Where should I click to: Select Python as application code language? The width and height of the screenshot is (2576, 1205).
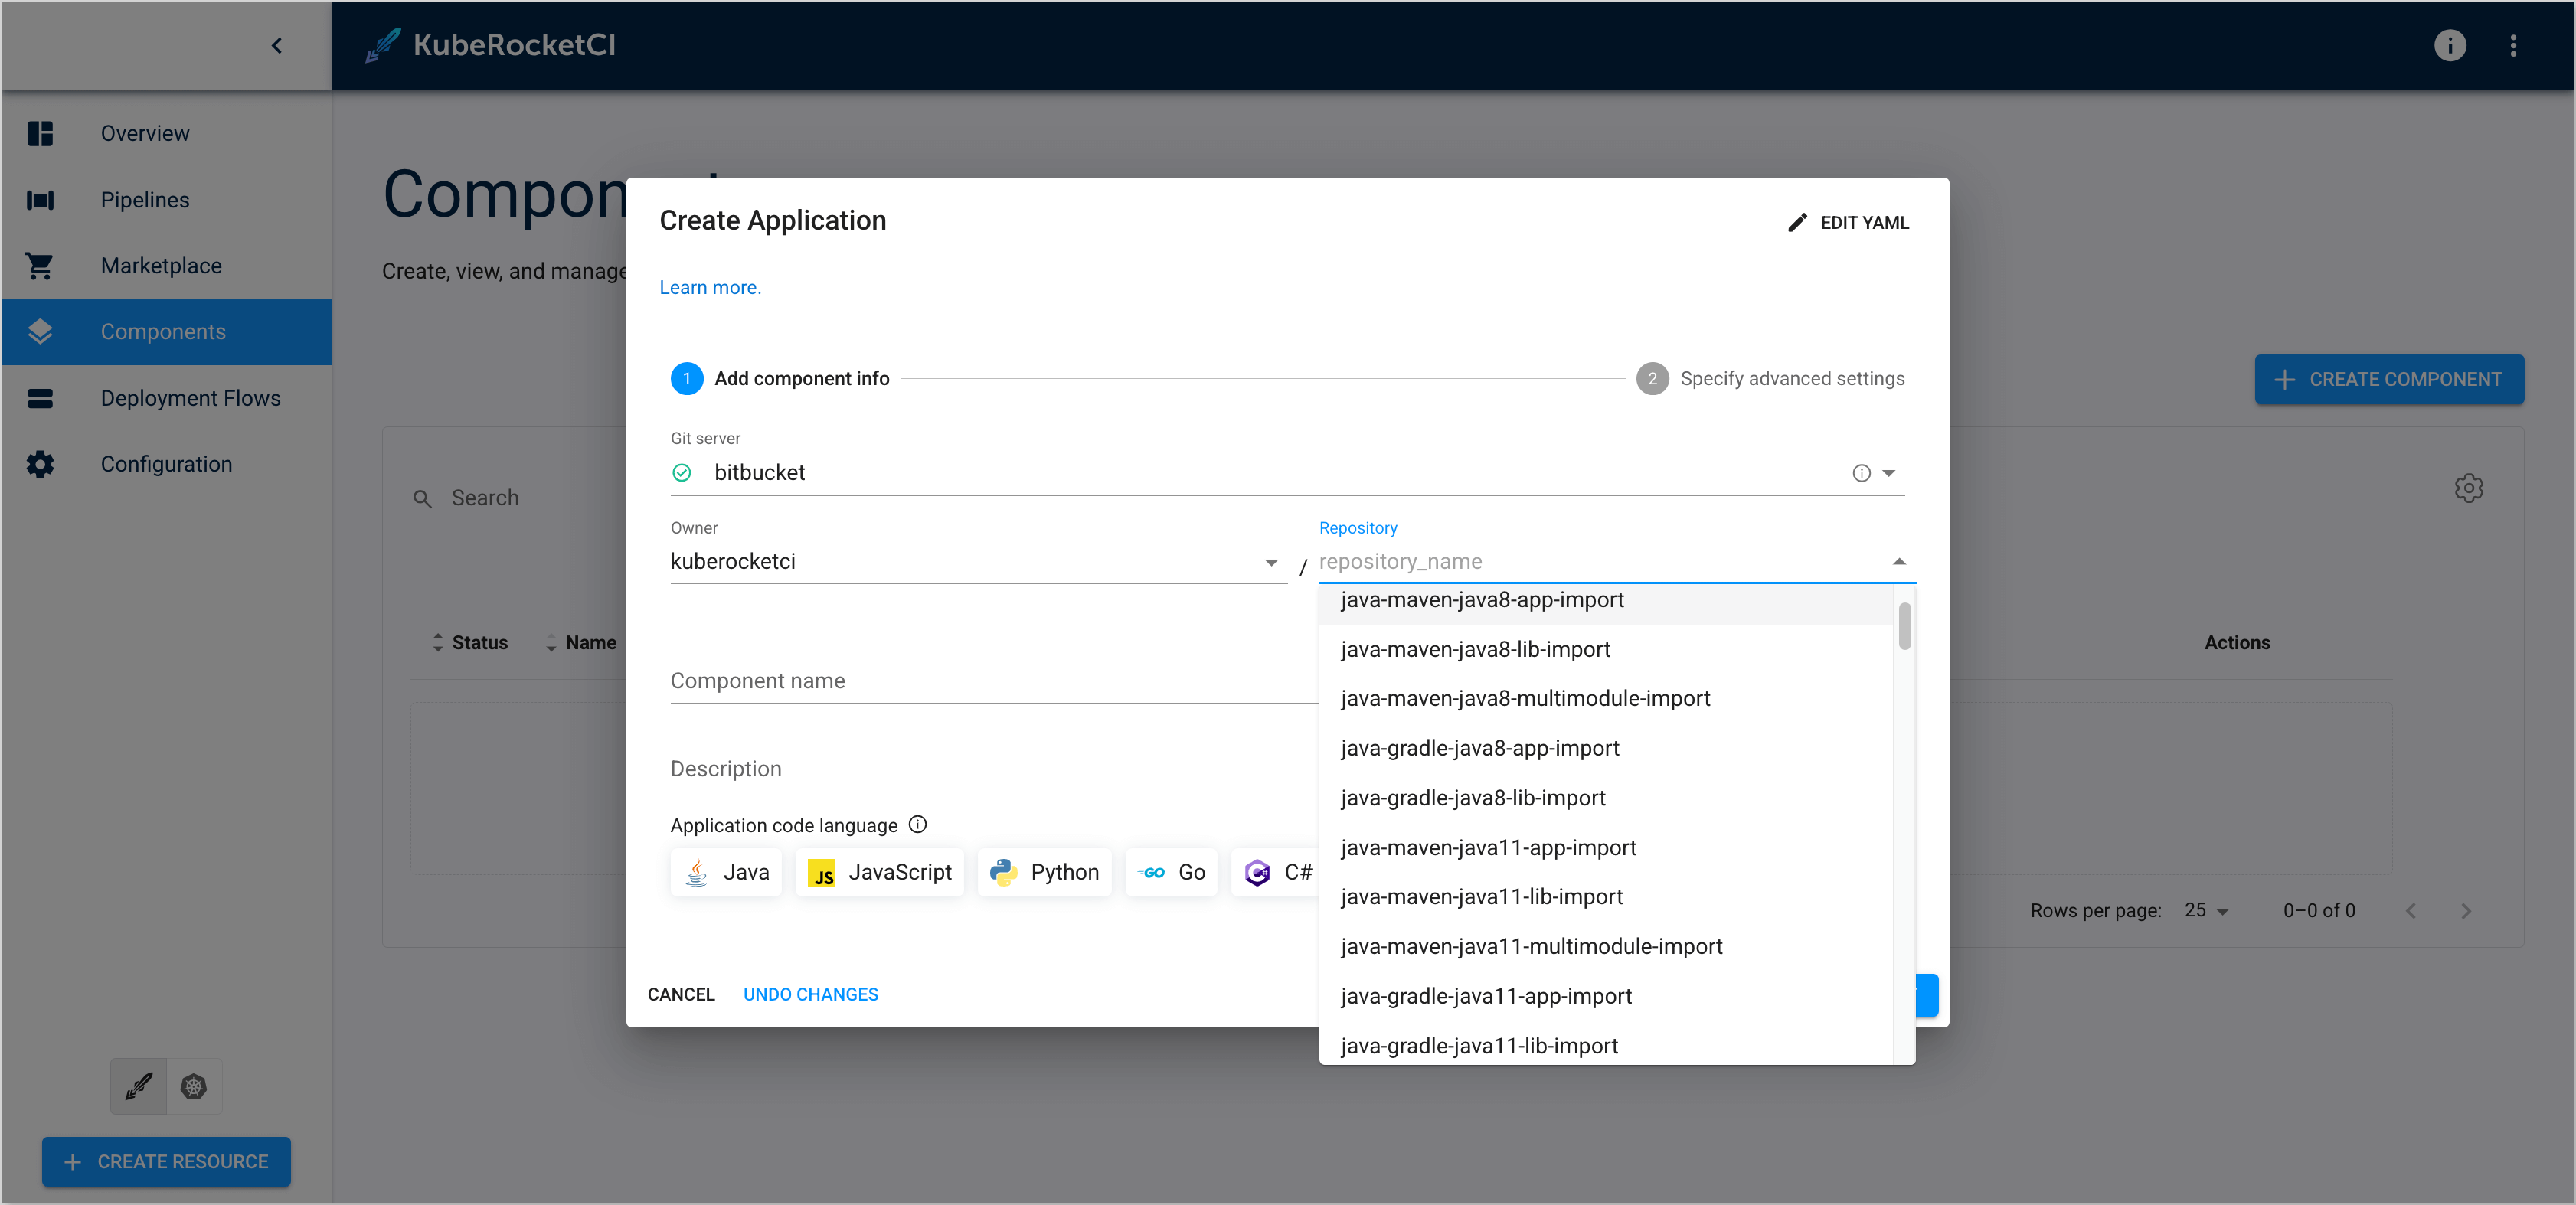click(1044, 872)
